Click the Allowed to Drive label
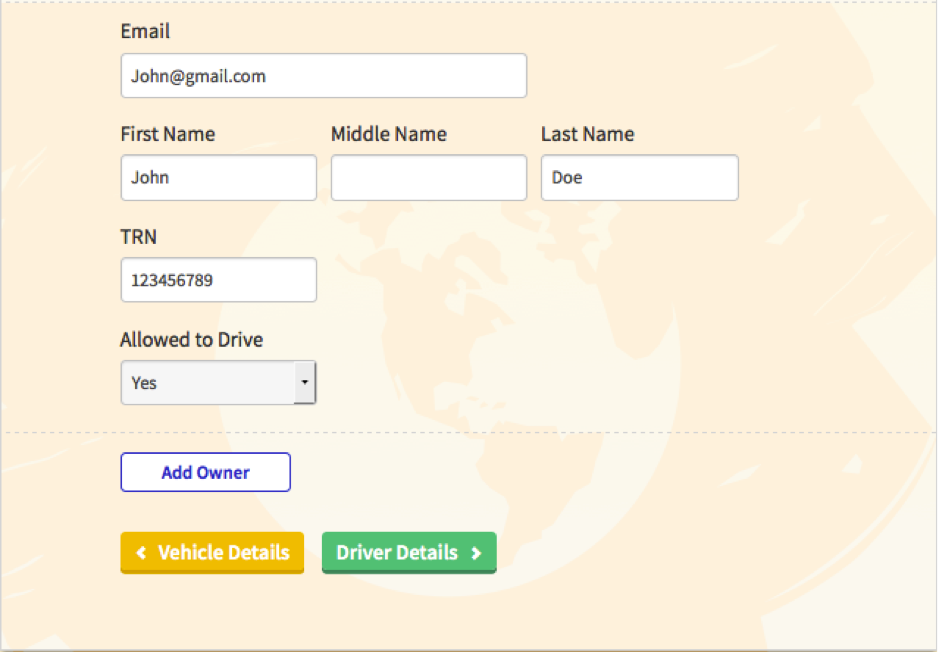Viewport: 938px width, 653px height. tap(191, 340)
